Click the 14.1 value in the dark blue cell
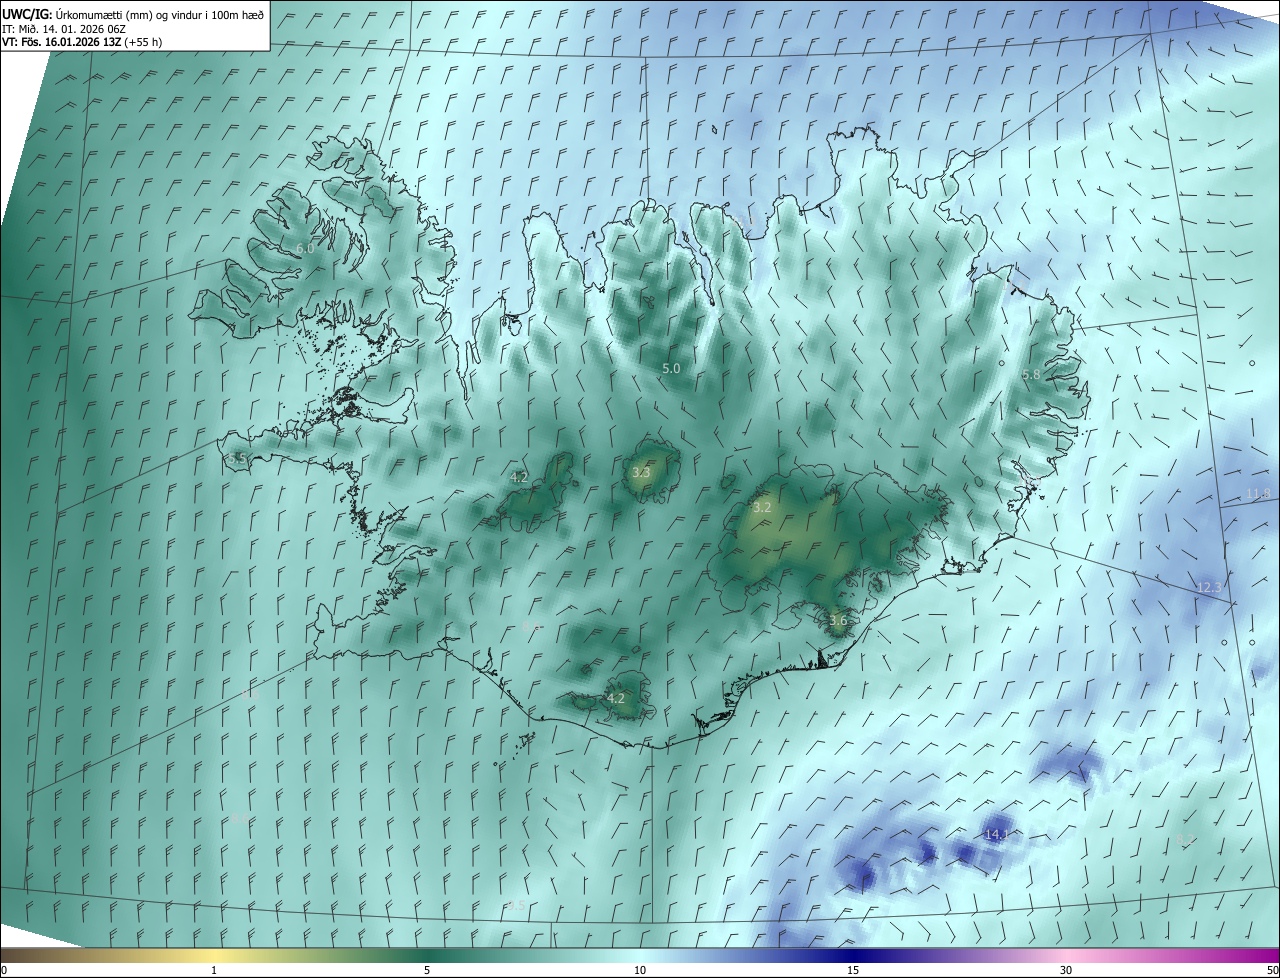Image resolution: width=1280 pixels, height=978 pixels. (997, 834)
